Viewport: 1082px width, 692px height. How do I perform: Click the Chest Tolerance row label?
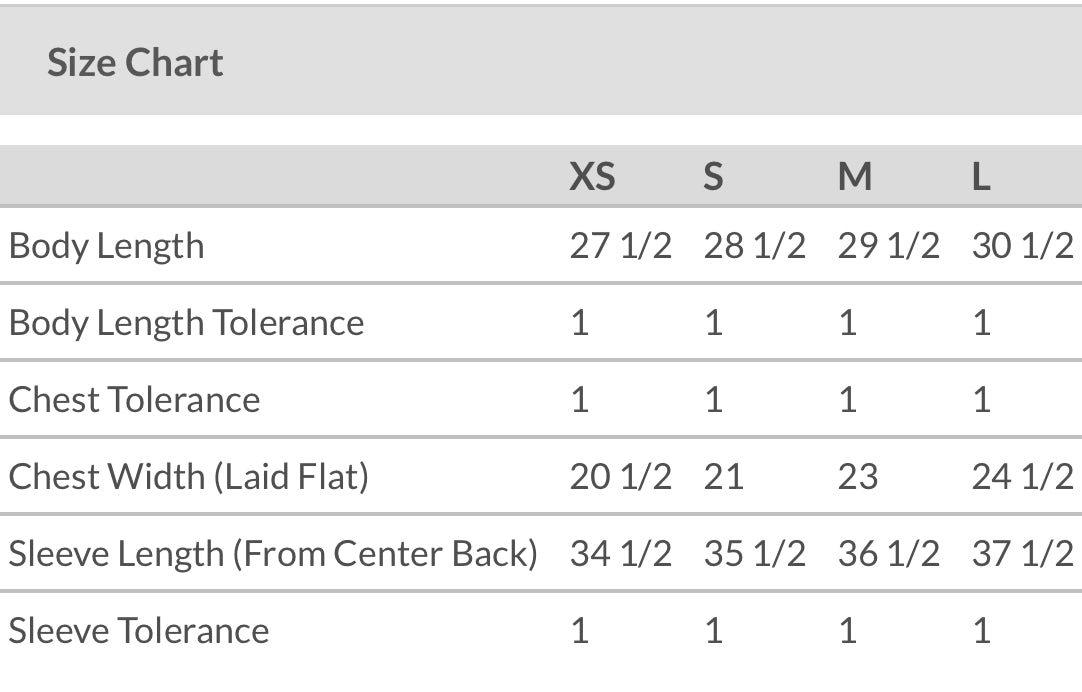tap(134, 400)
